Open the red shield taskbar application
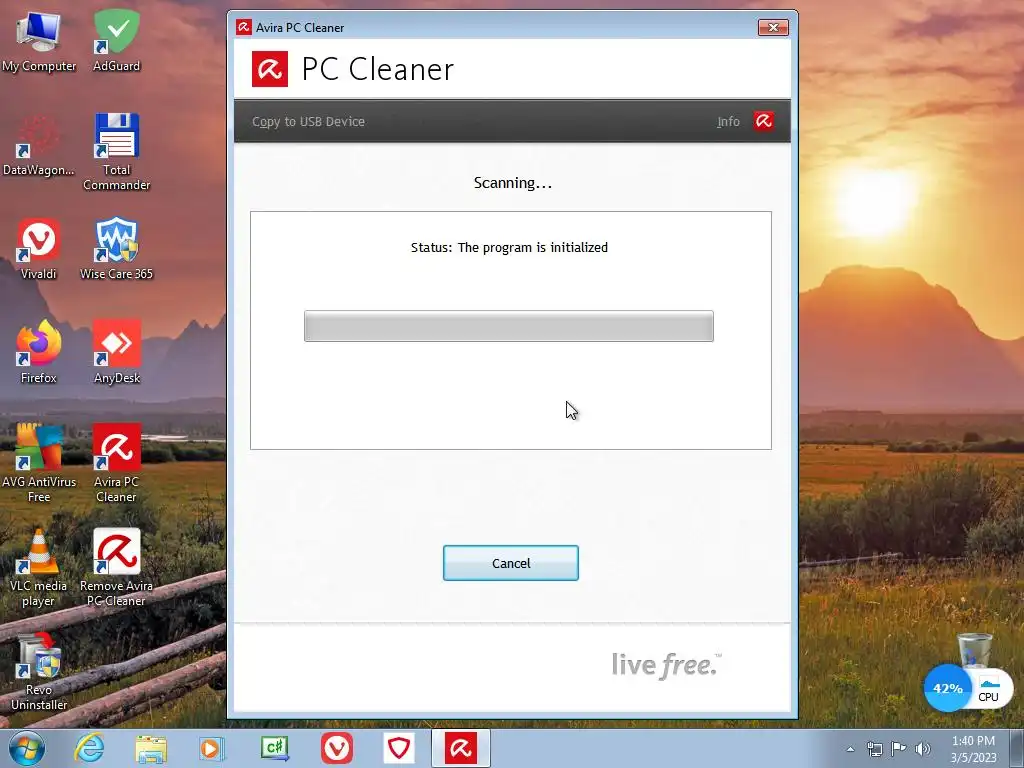This screenshot has width=1024, height=768. [399, 748]
